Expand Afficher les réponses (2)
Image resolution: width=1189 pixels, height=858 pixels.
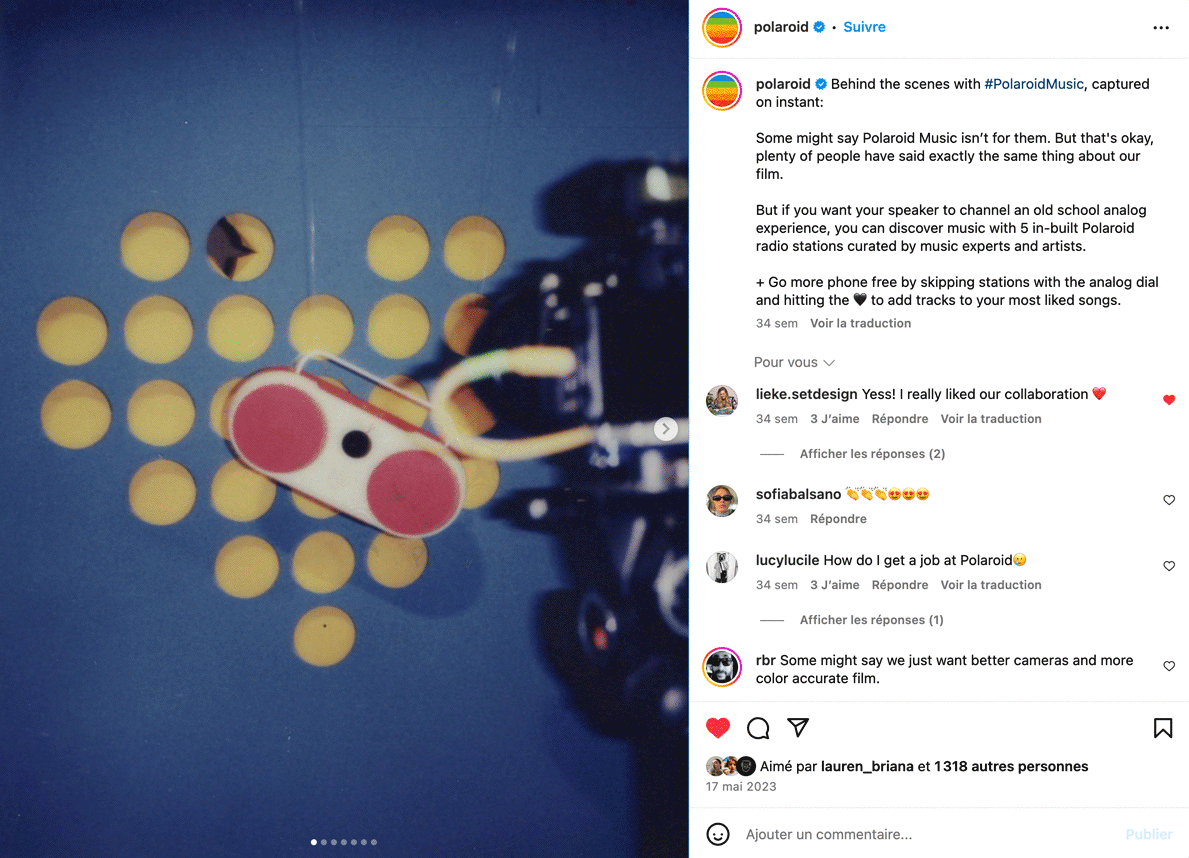872,454
